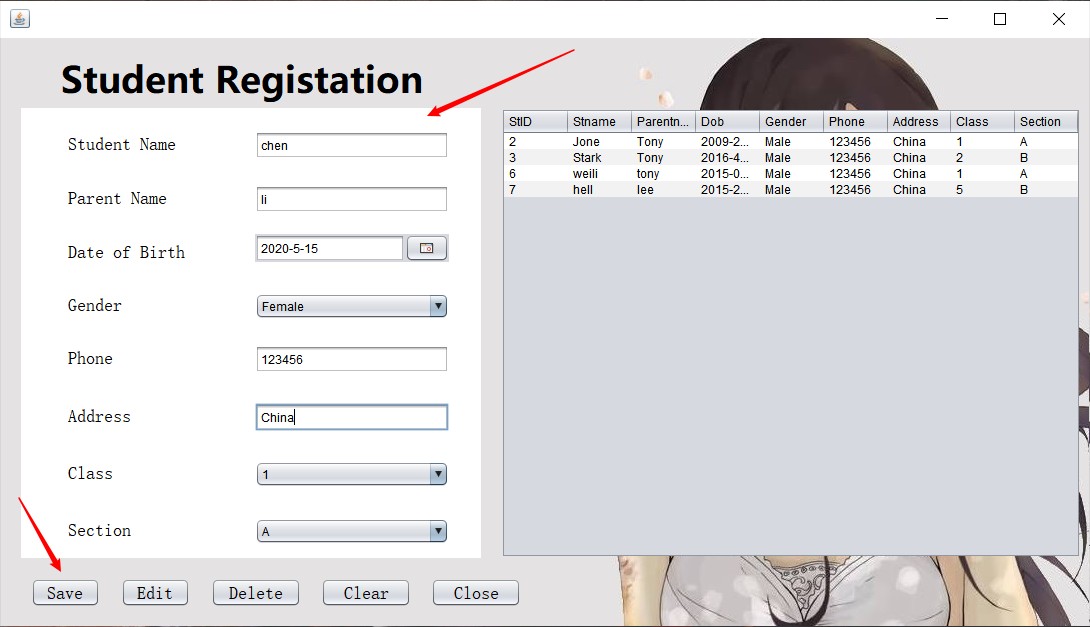Delete the selected student

coord(255,592)
